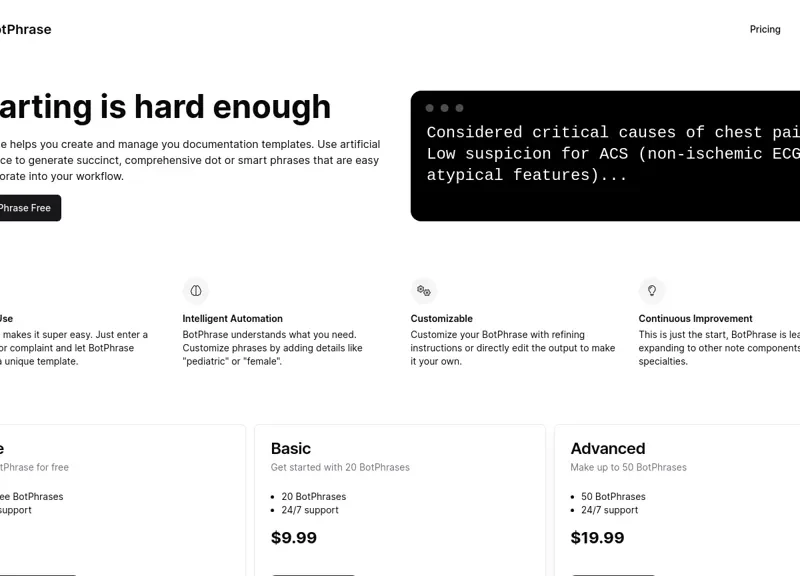Click "Make up to 50 BotPhrases" subtitle
The image size is (800, 576).
[629, 467]
